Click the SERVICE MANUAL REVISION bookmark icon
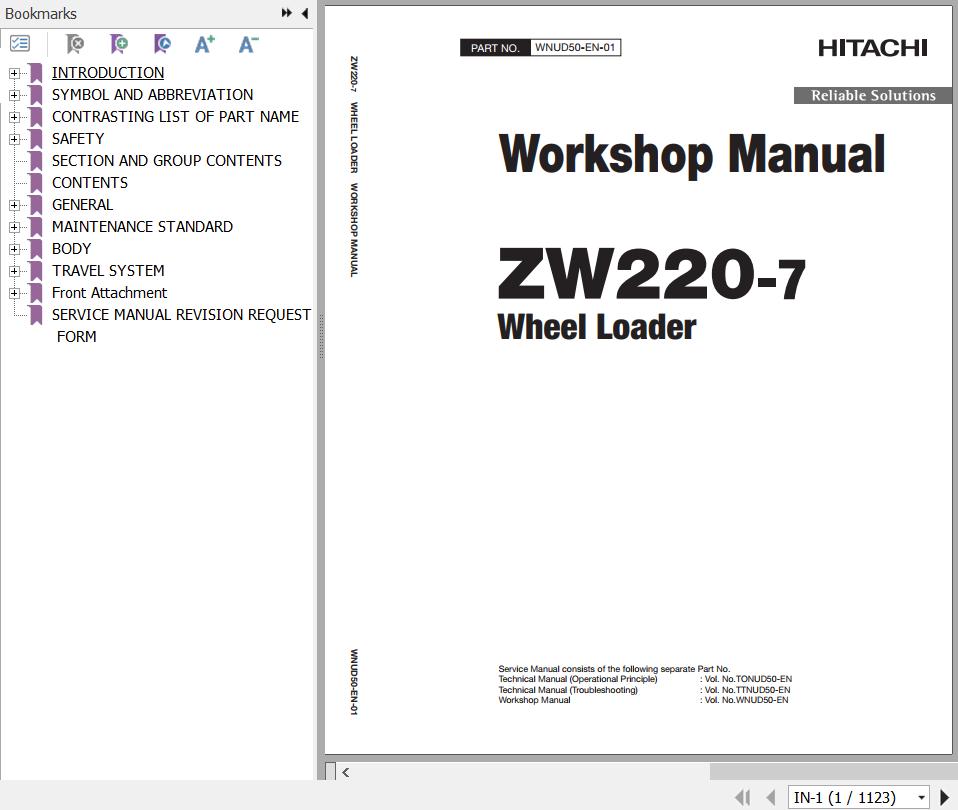The width and height of the screenshot is (958, 810). [x=36, y=315]
